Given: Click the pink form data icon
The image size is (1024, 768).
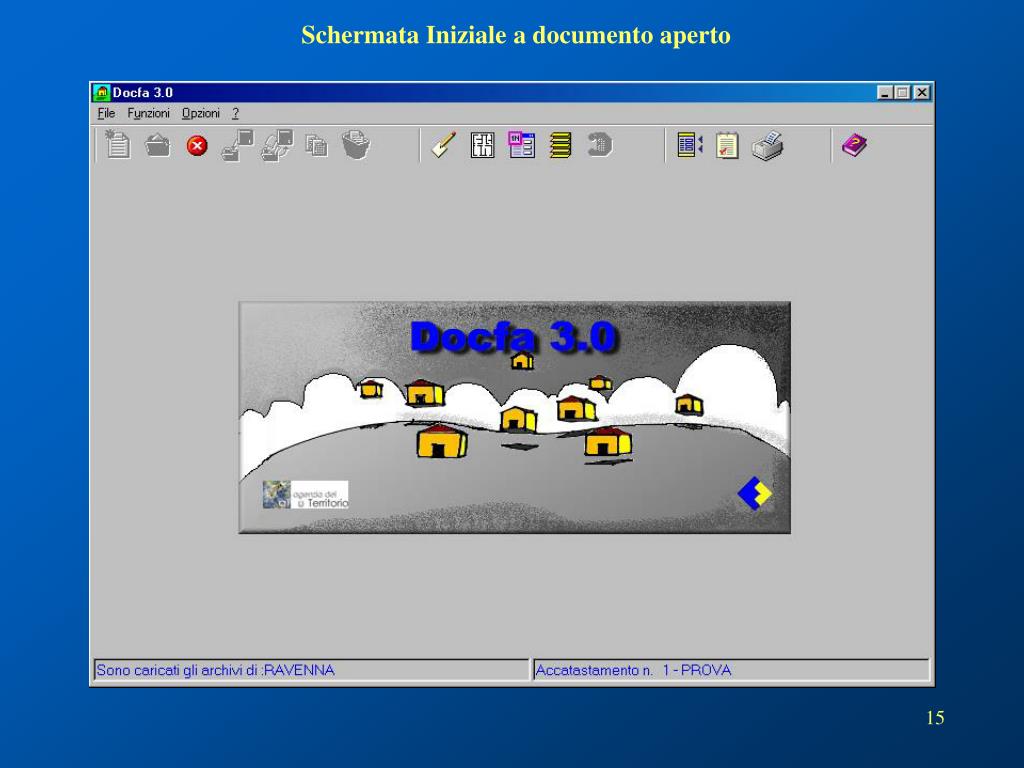Looking at the screenshot, I should click(x=522, y=145).
